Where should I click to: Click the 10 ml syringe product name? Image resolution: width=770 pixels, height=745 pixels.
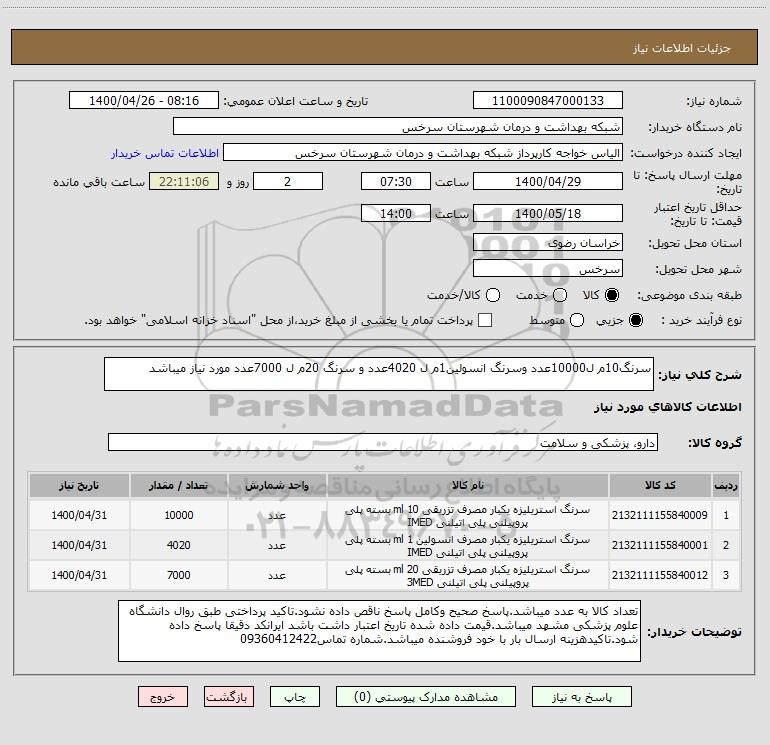point(468,516)
